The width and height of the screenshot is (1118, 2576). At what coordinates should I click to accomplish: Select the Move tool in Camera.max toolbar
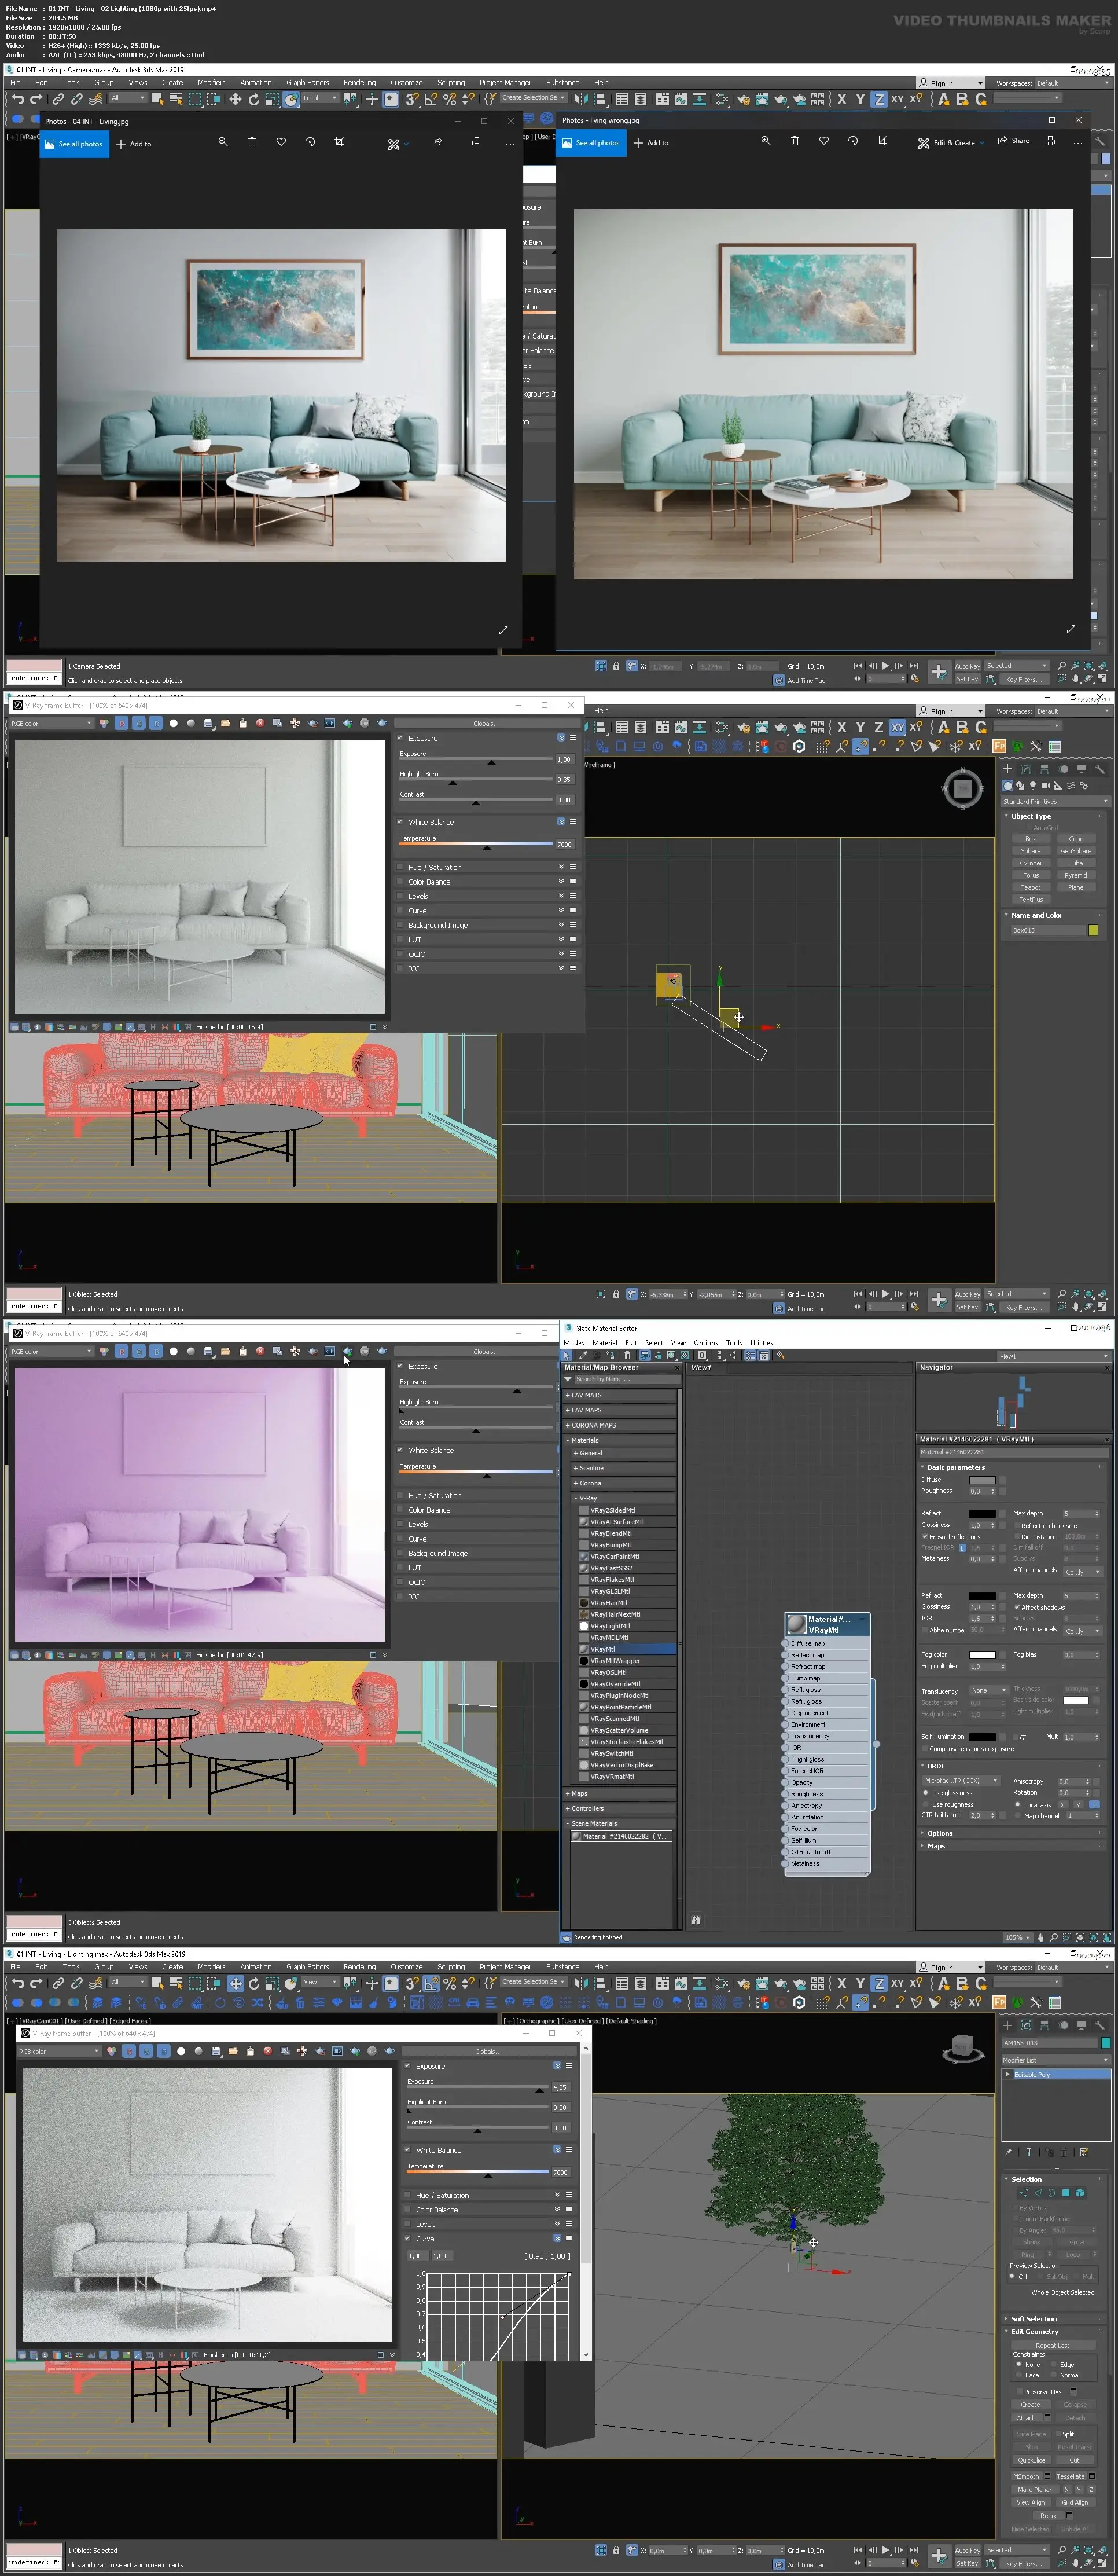(235, 99)
